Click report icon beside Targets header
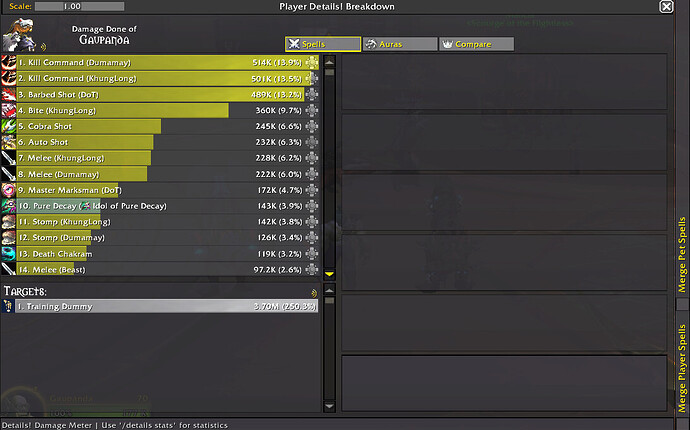This screenshot has width=690, height=430. (314, 292)
